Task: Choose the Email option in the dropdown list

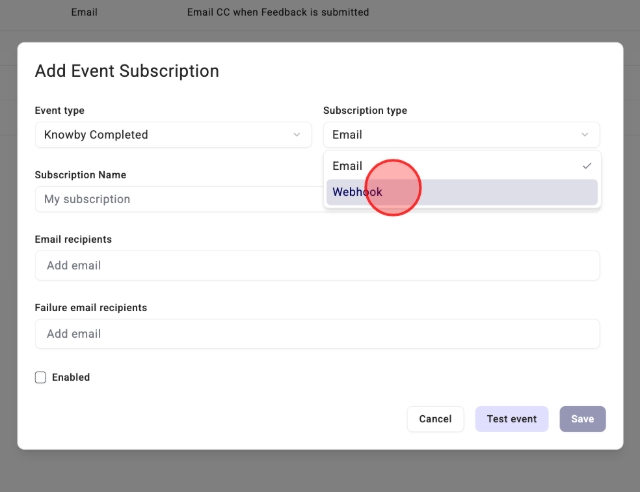Action: click(462, 166)
